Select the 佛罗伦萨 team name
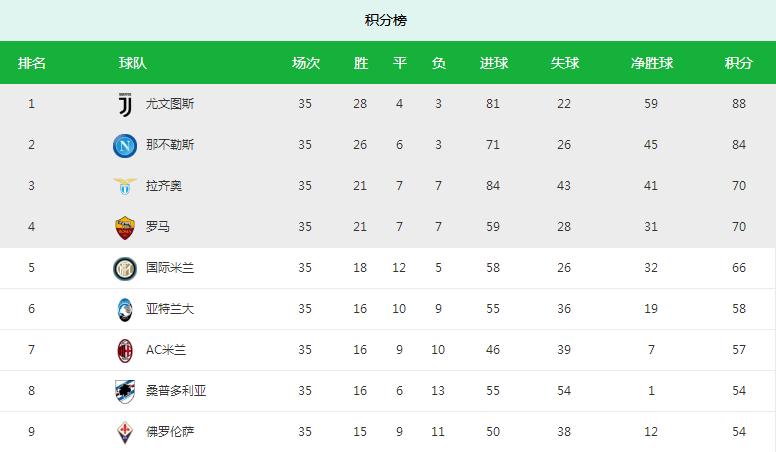Image resolution: width=776 pixels, height=452 pixels. point(170,432)
